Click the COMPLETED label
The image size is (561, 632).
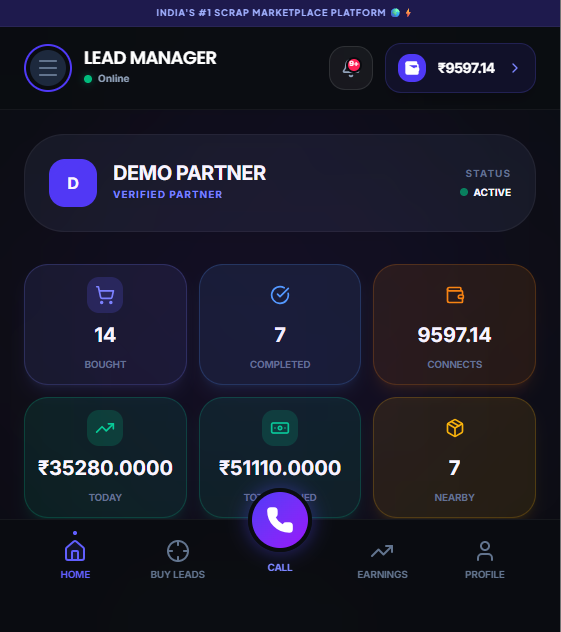(280, 364)
